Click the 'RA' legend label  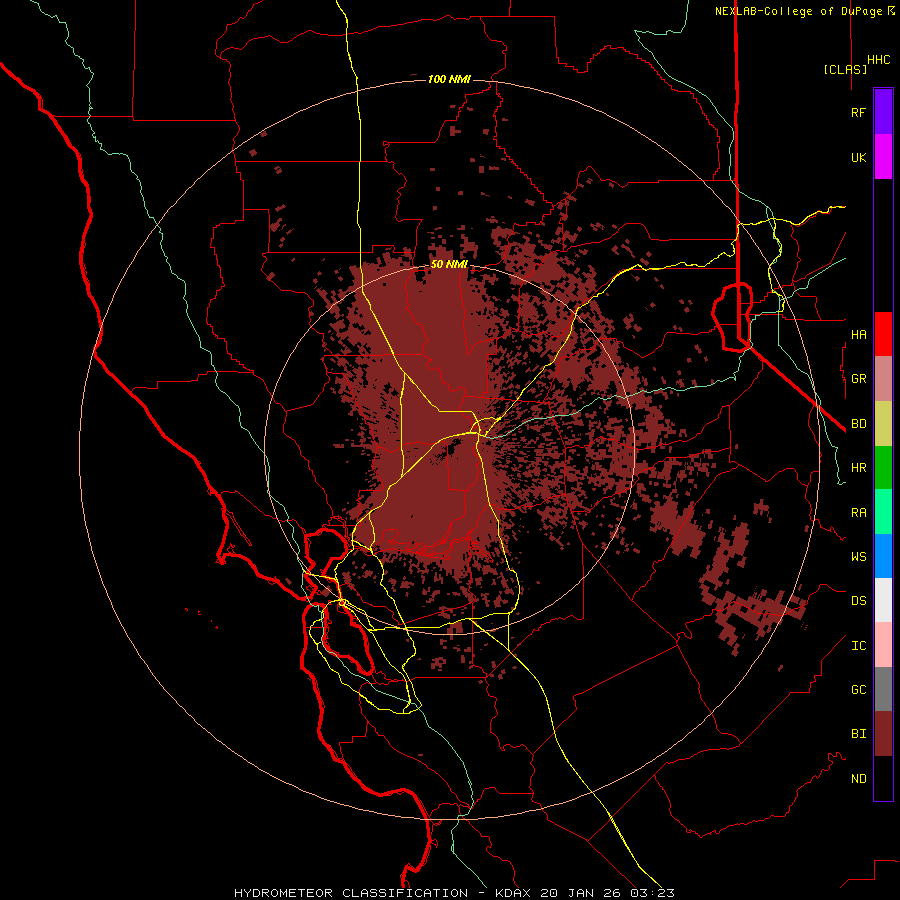tap(858, 513)
